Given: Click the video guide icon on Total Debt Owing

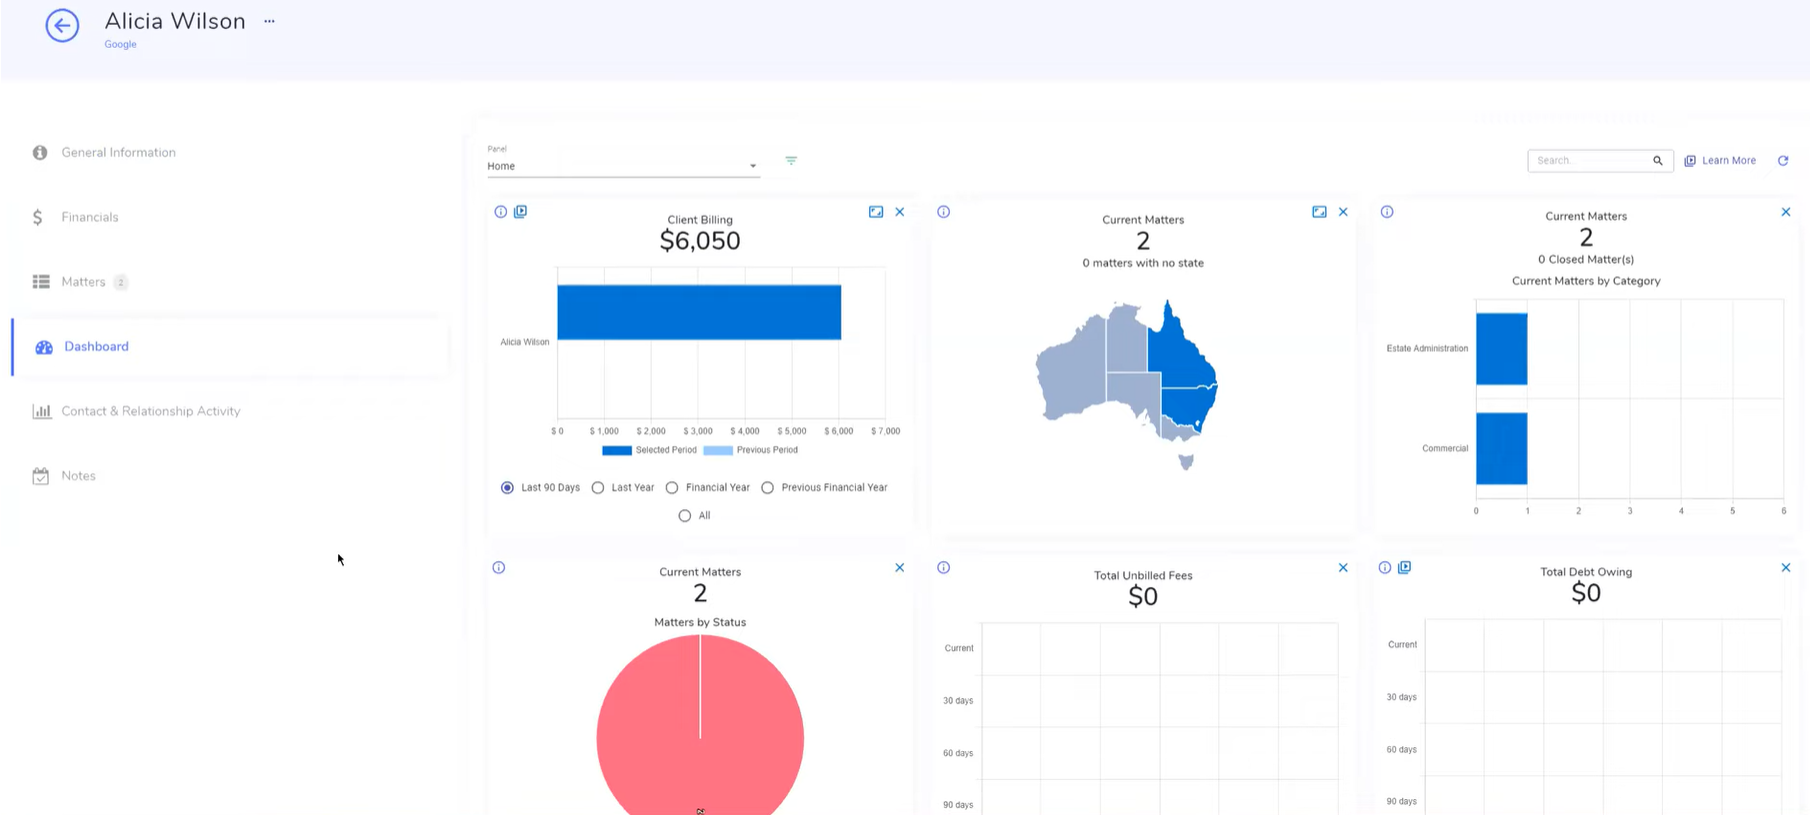Looking at the screenshot, I should tap(1404, 568).
